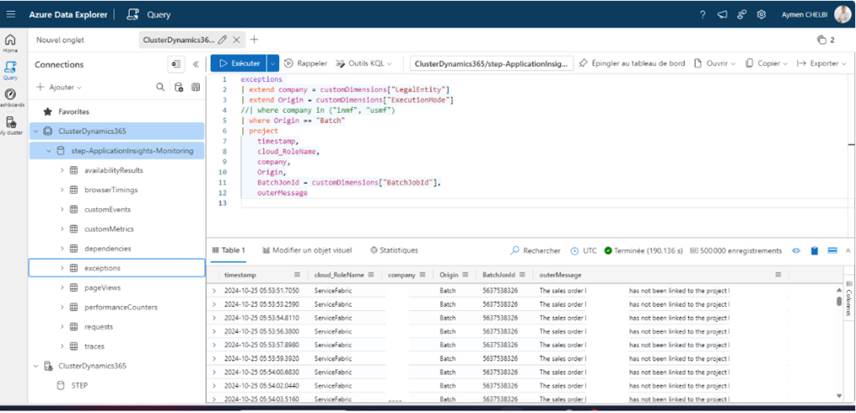
Task: Collapse the Connections pane with double chevron
Action: point(195,64)
